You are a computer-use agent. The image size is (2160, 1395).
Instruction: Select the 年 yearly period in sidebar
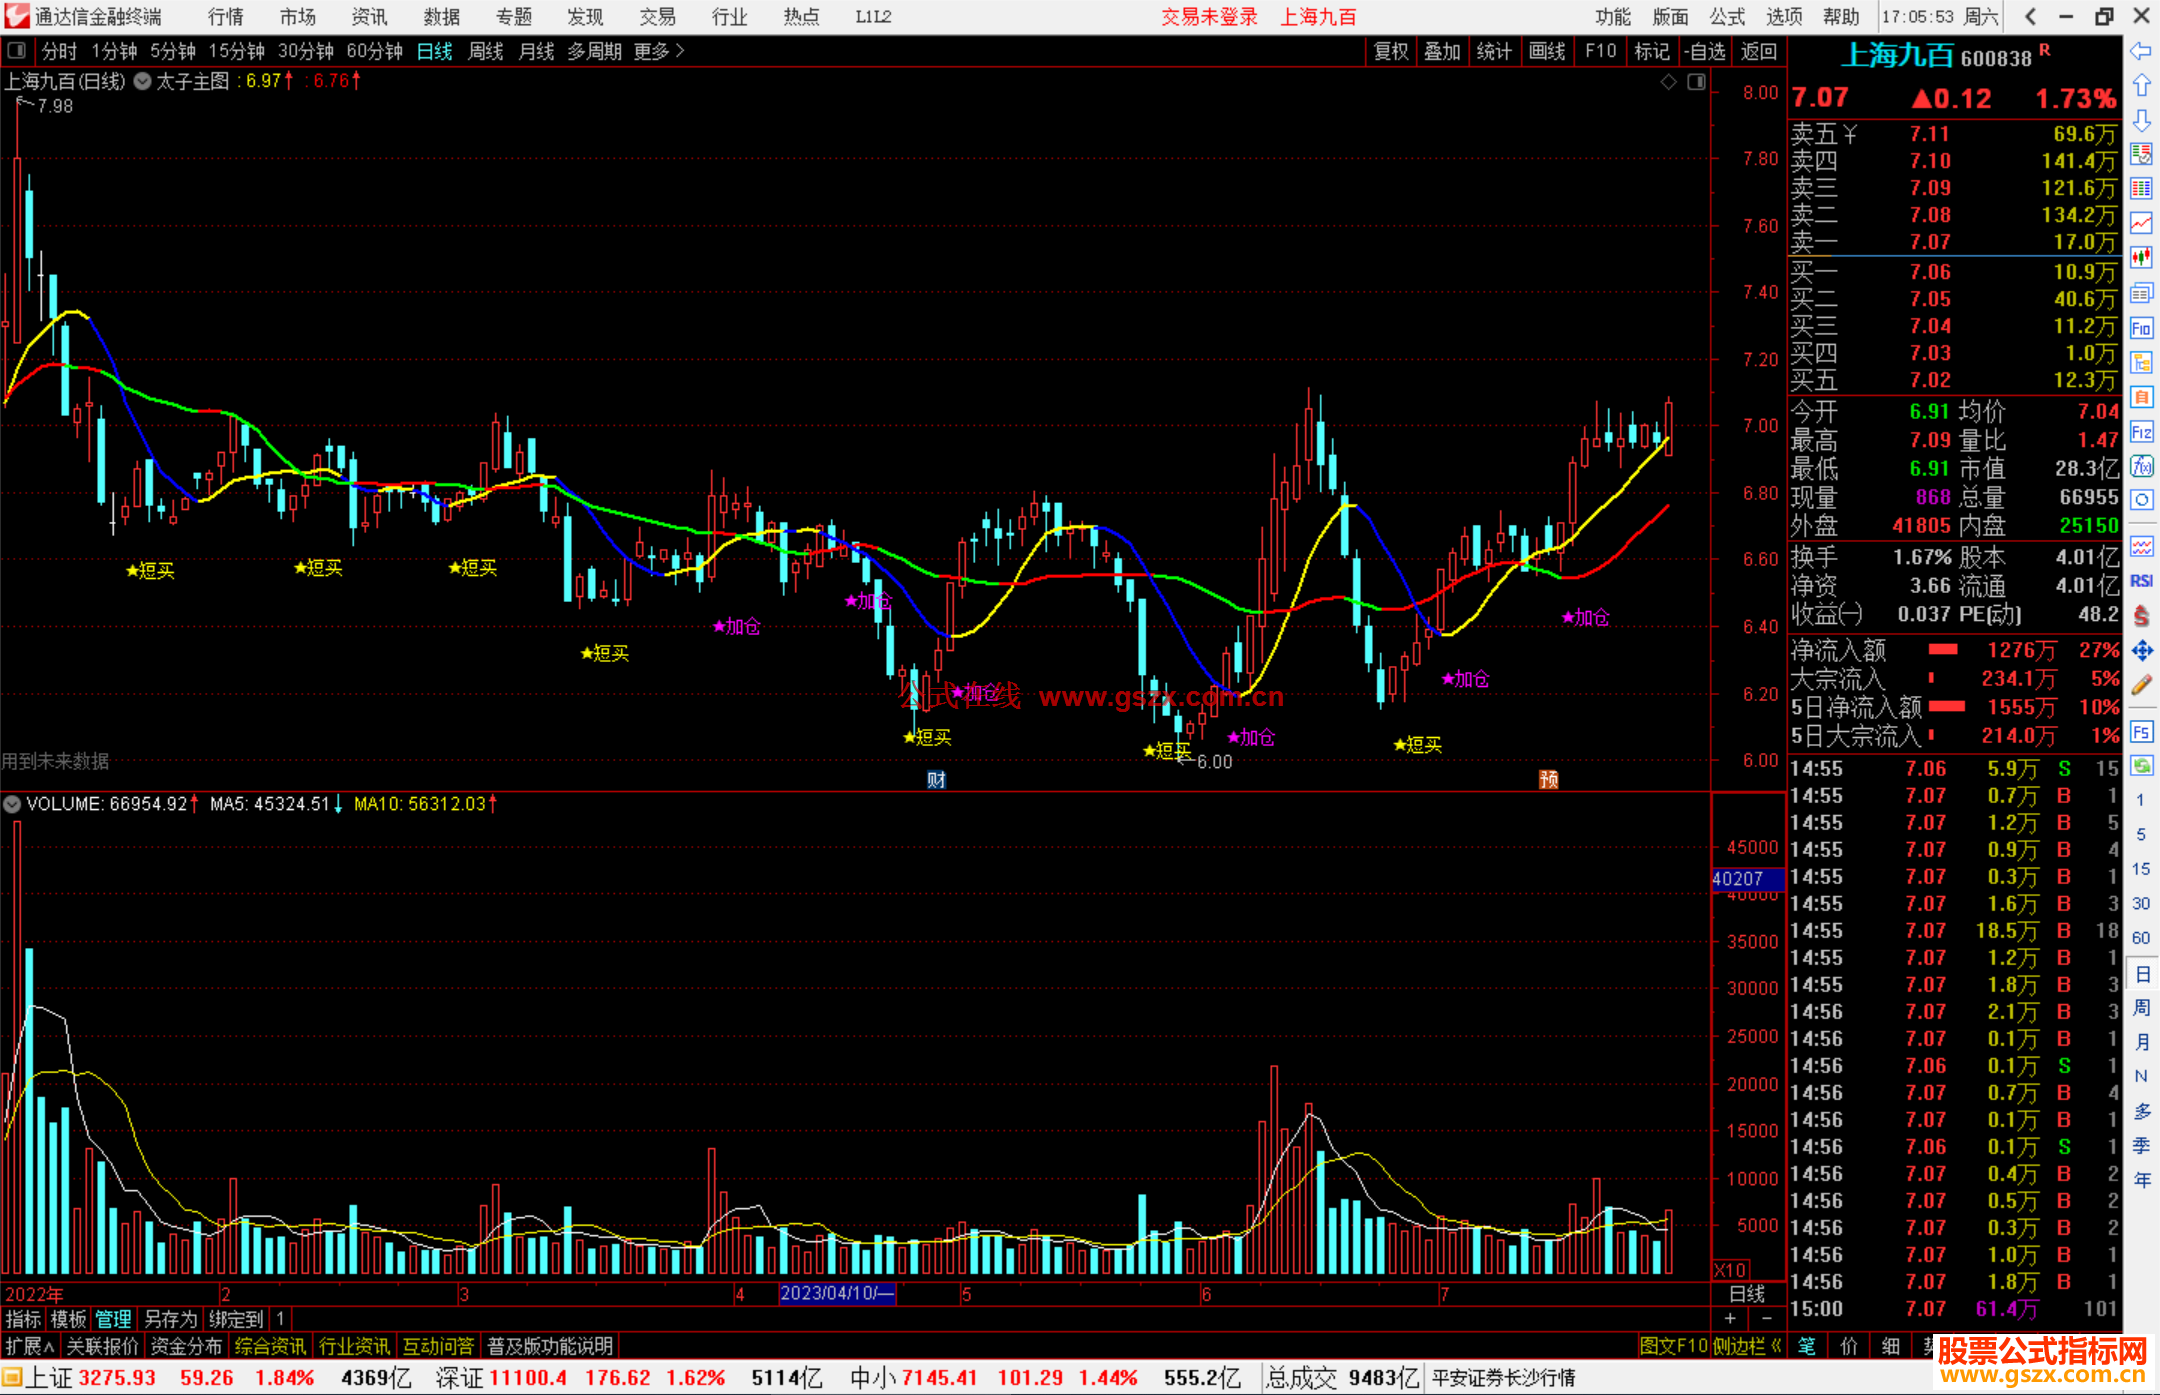click(2141, 1180)
